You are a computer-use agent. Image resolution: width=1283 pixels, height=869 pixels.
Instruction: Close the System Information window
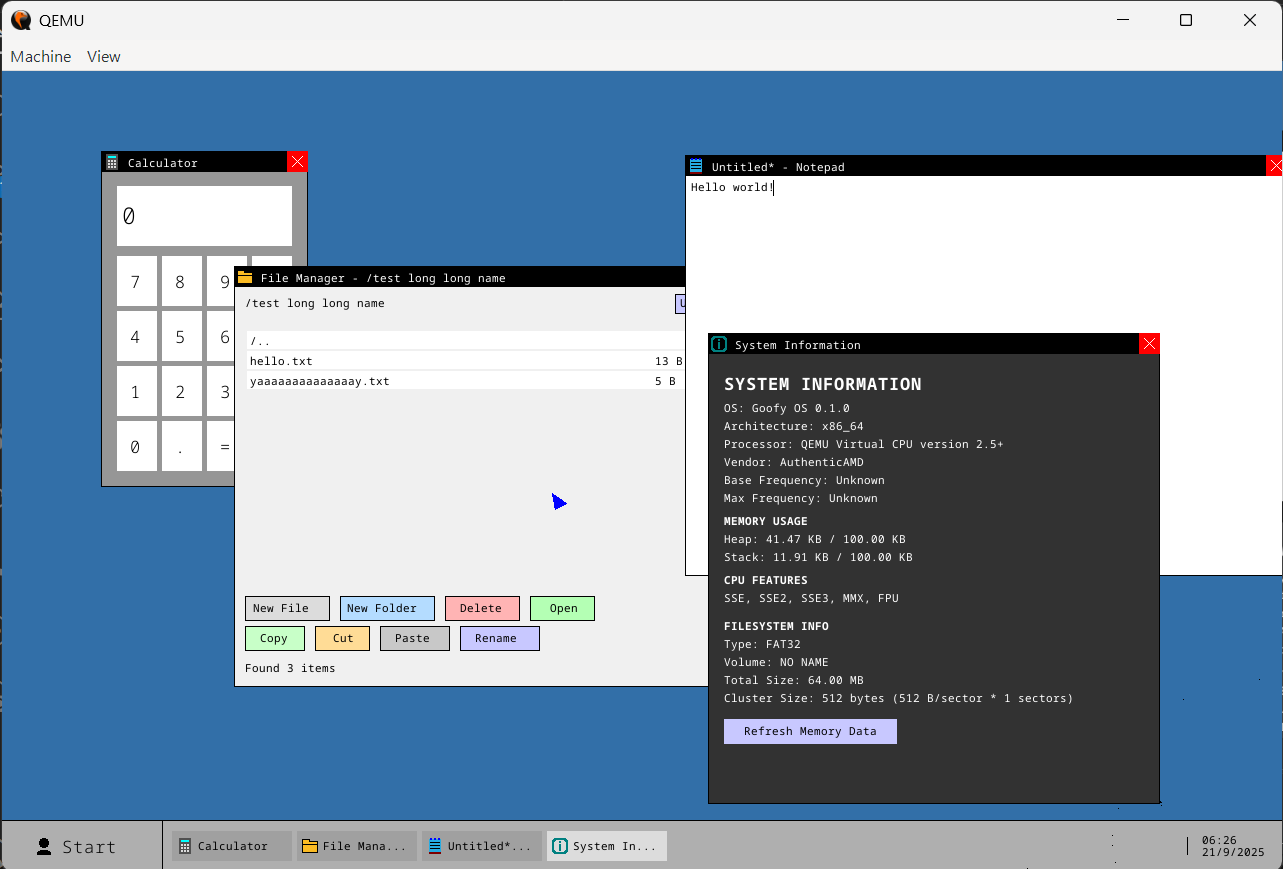1149,344
